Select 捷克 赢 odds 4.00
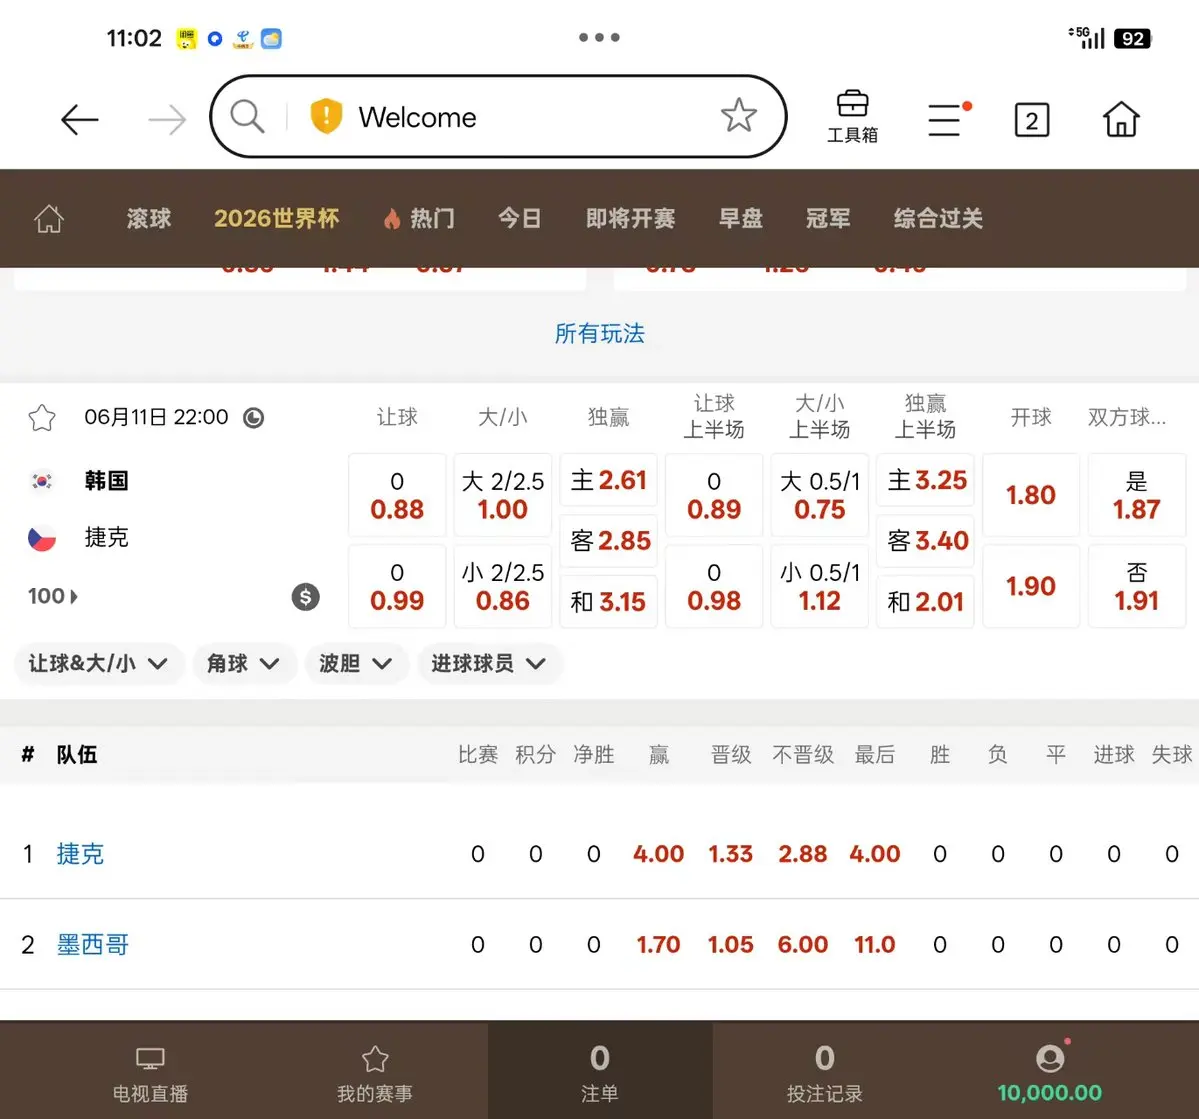 [658, 854]
